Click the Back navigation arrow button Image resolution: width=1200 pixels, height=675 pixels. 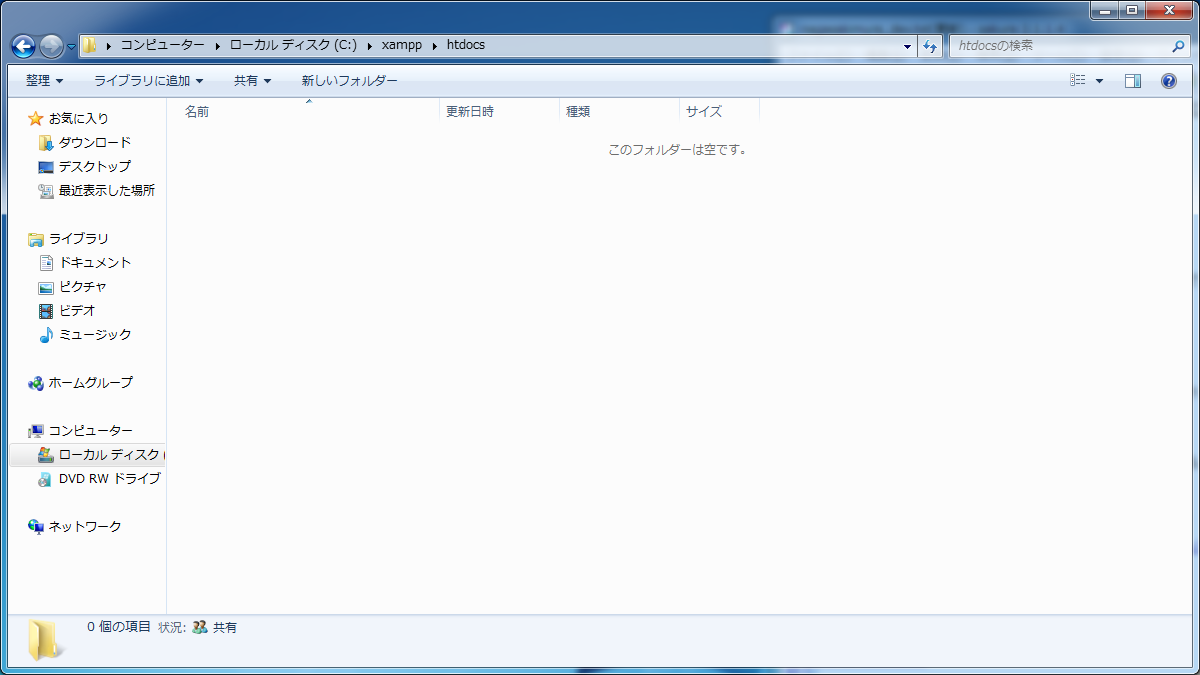[23, 46]
